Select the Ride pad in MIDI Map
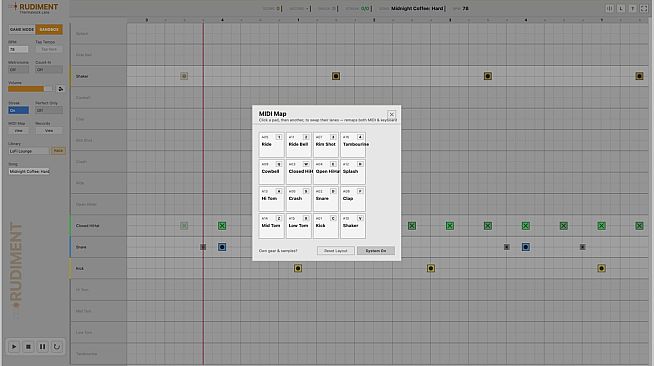The image size is (654, 366). coord(271,145)
